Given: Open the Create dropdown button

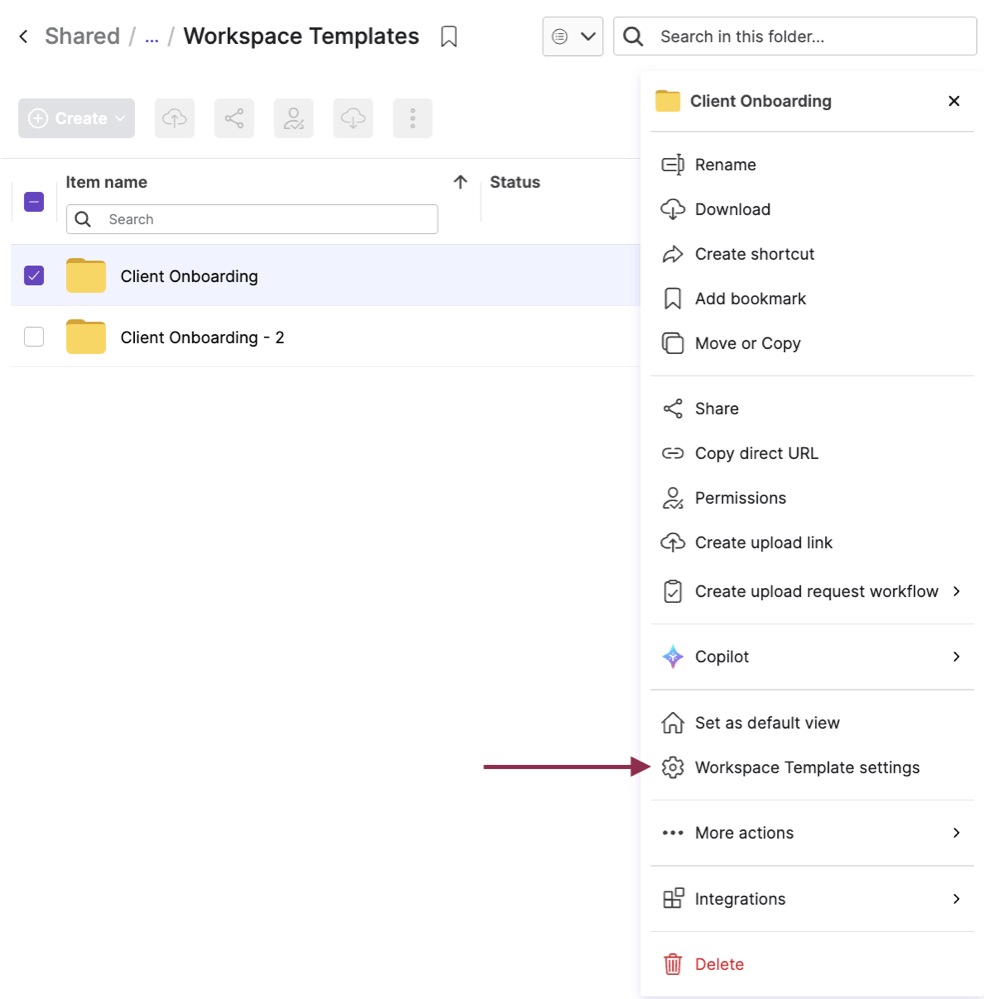Looking at the screenshot, I should pyautogui.click(x=76, y=118).
